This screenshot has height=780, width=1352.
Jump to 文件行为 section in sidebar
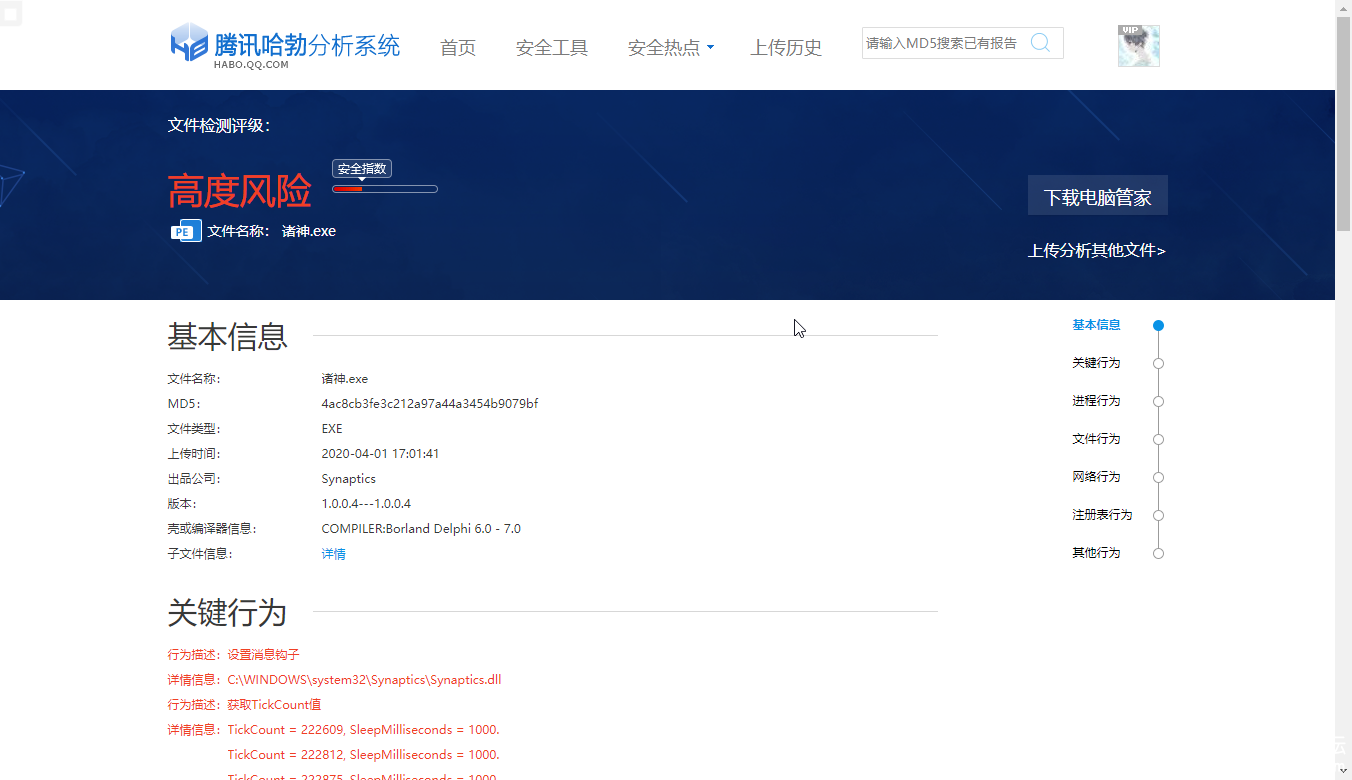pyautogui.click(x=1096, y=439)
